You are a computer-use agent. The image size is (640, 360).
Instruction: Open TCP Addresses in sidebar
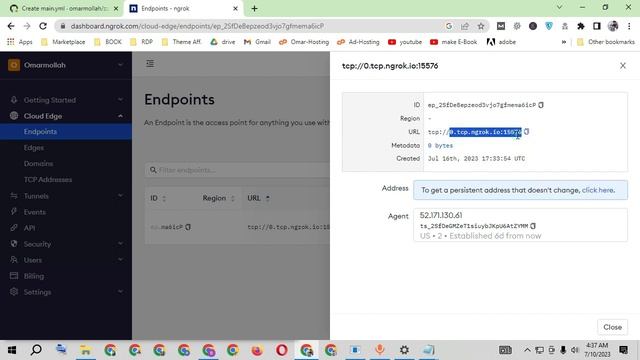[x=48, y=180]
